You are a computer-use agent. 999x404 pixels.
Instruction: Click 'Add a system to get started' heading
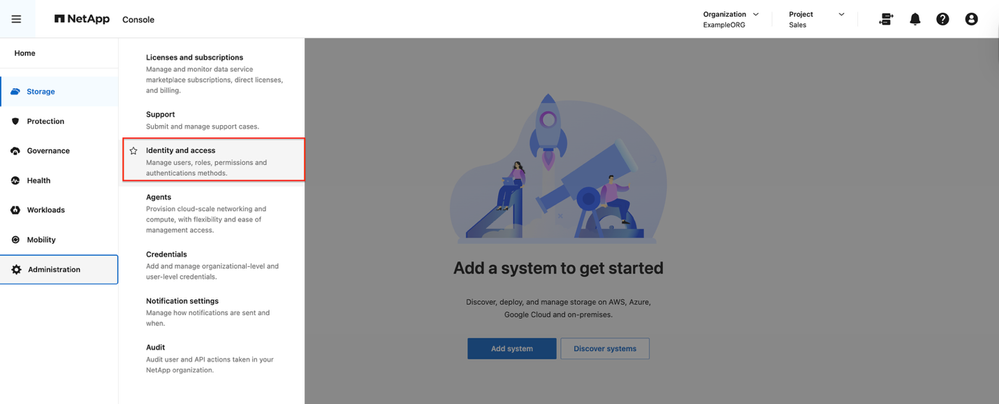(x=558, y=268)
